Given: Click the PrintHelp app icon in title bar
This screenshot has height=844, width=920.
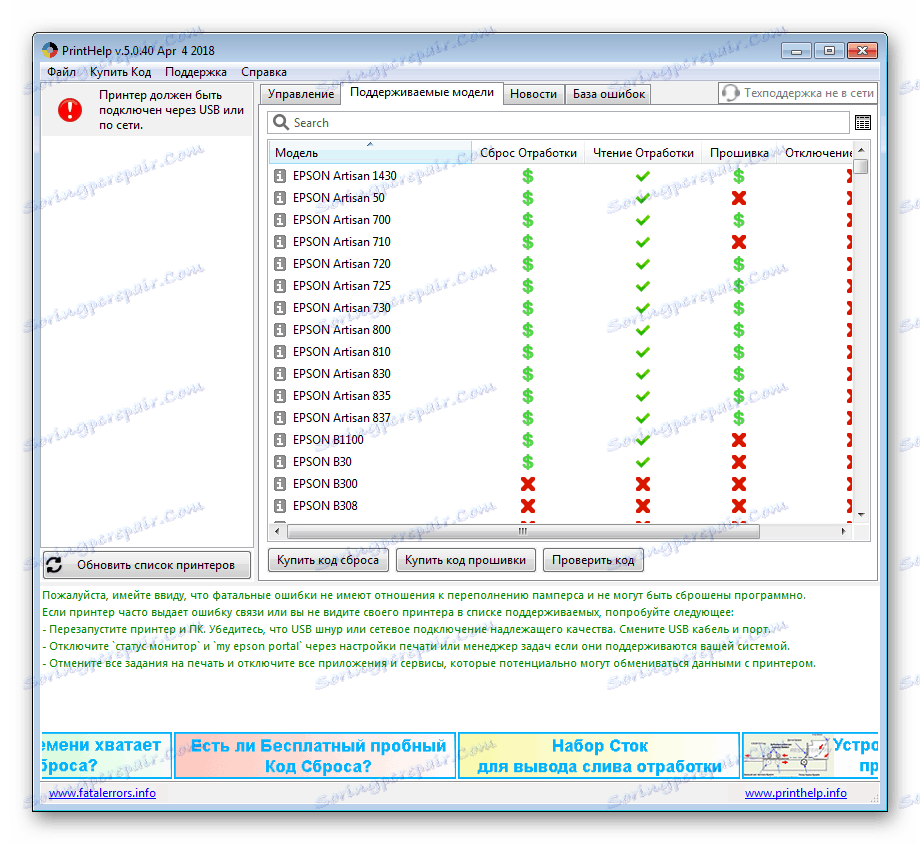Looking at the screenshot, I should click(x=50, y=50).
